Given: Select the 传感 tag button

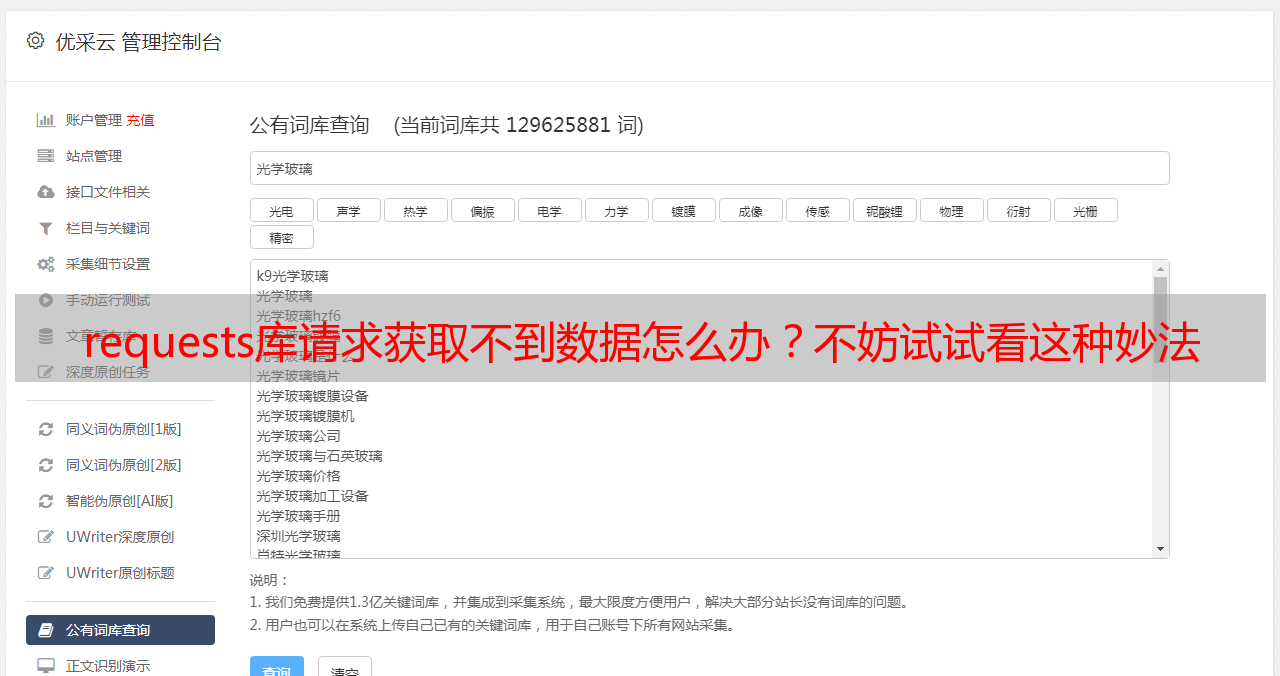Looking at the screenshot, I should click(x=817, y=210).
